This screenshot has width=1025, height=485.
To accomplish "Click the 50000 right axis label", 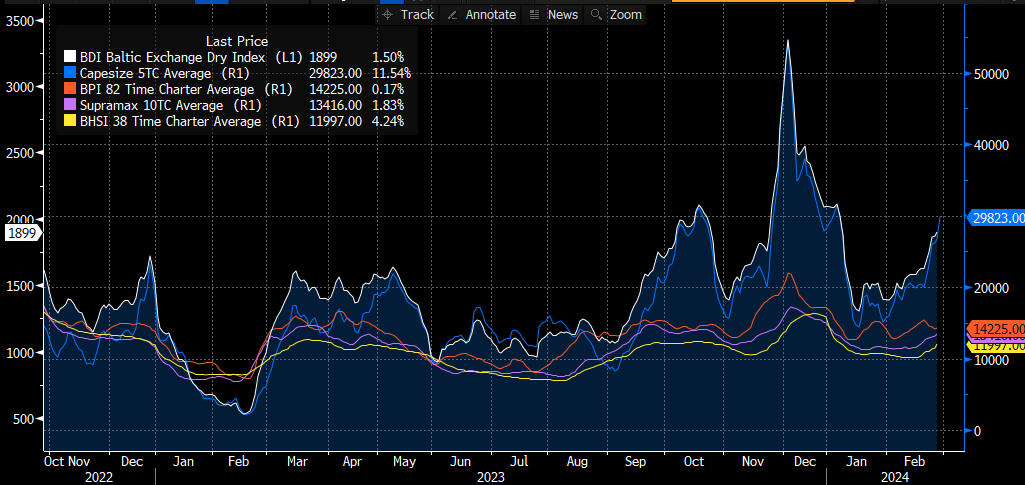I will pos(991,74).
